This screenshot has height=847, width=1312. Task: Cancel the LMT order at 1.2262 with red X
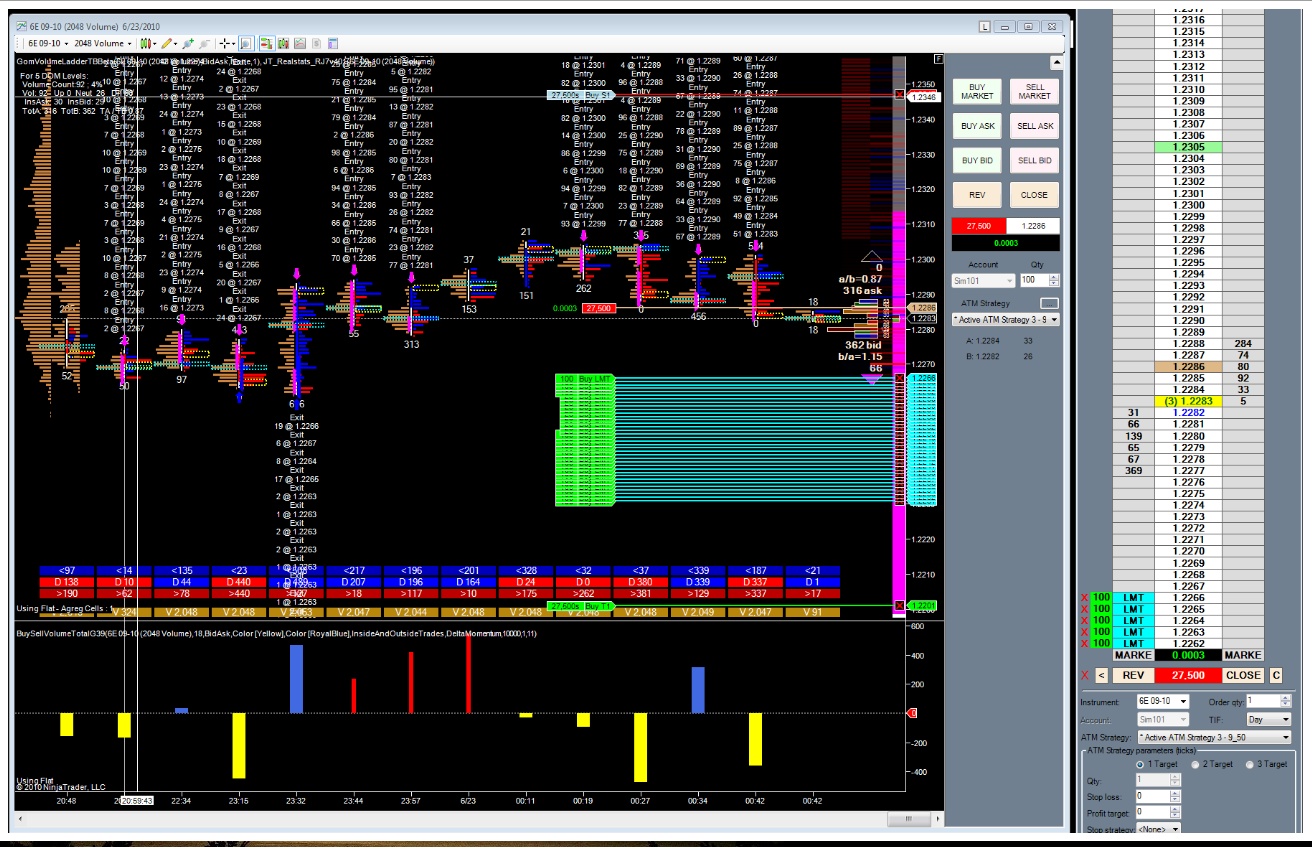(1085, 644)
